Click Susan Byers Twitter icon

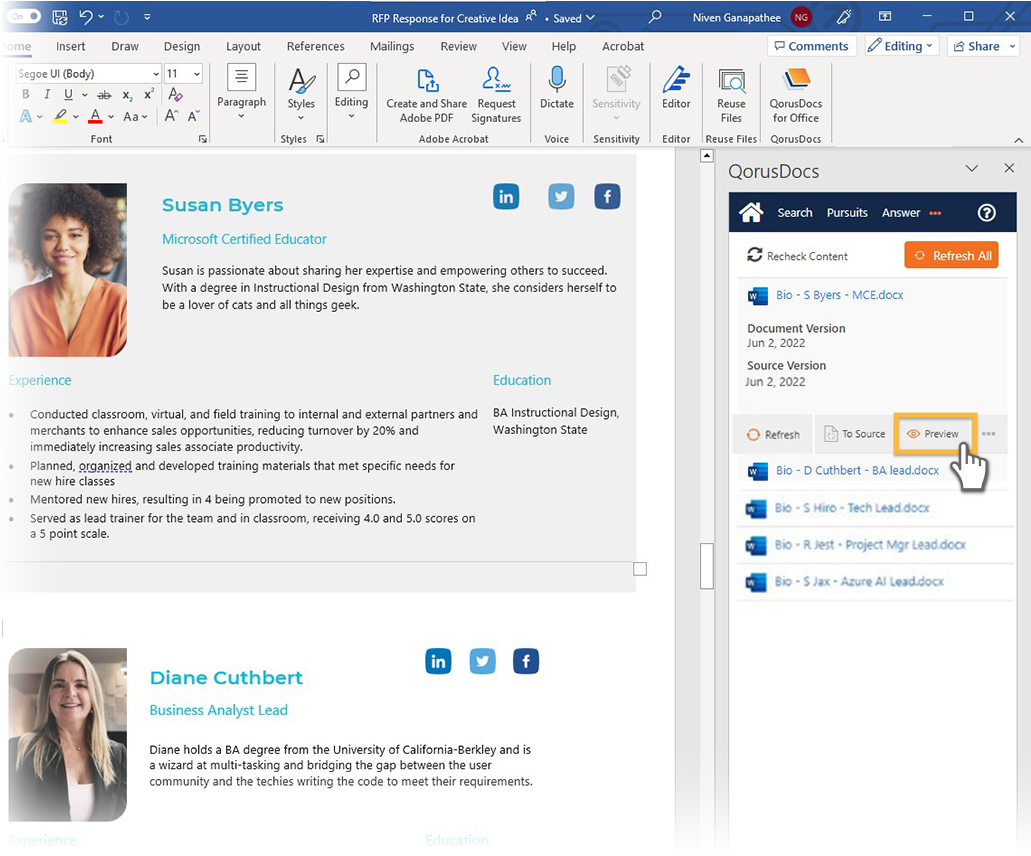tap(561, 197)
